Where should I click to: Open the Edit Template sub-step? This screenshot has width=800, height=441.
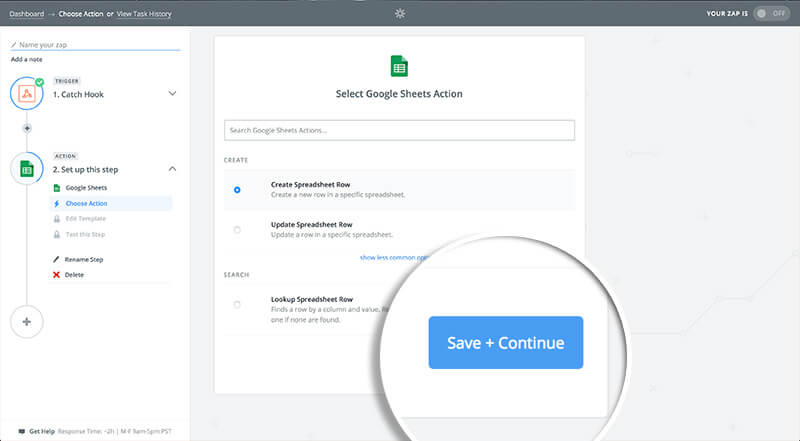tap(85, 218)
